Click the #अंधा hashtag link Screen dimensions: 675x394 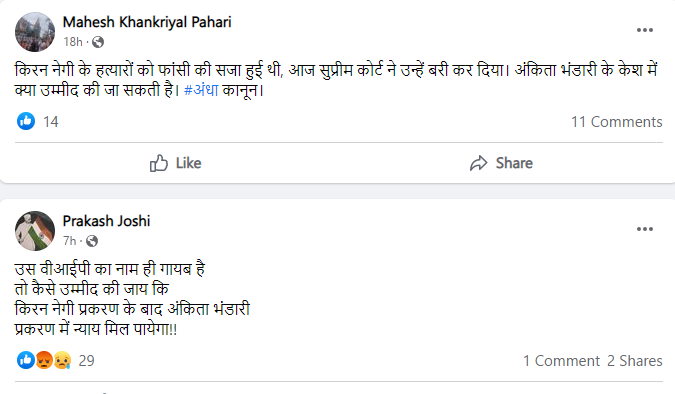(x=201, y=90)
